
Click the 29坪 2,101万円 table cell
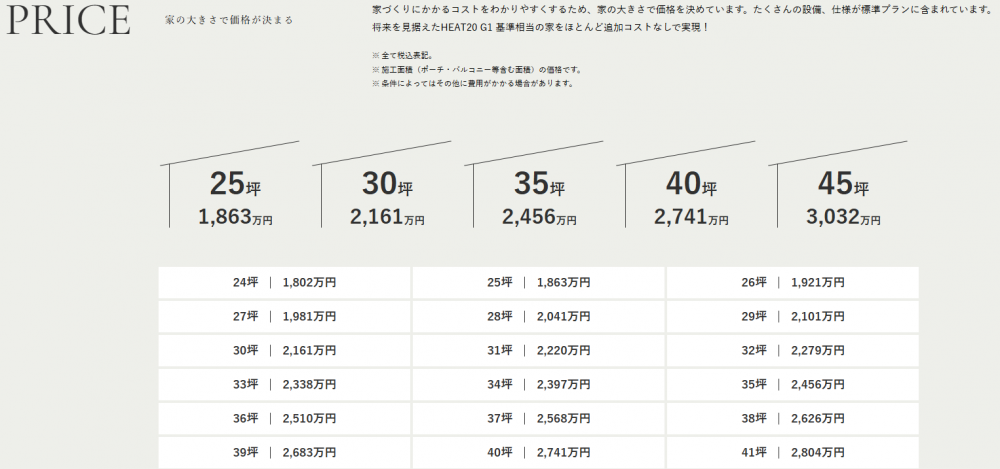click(x=792, y=317)
